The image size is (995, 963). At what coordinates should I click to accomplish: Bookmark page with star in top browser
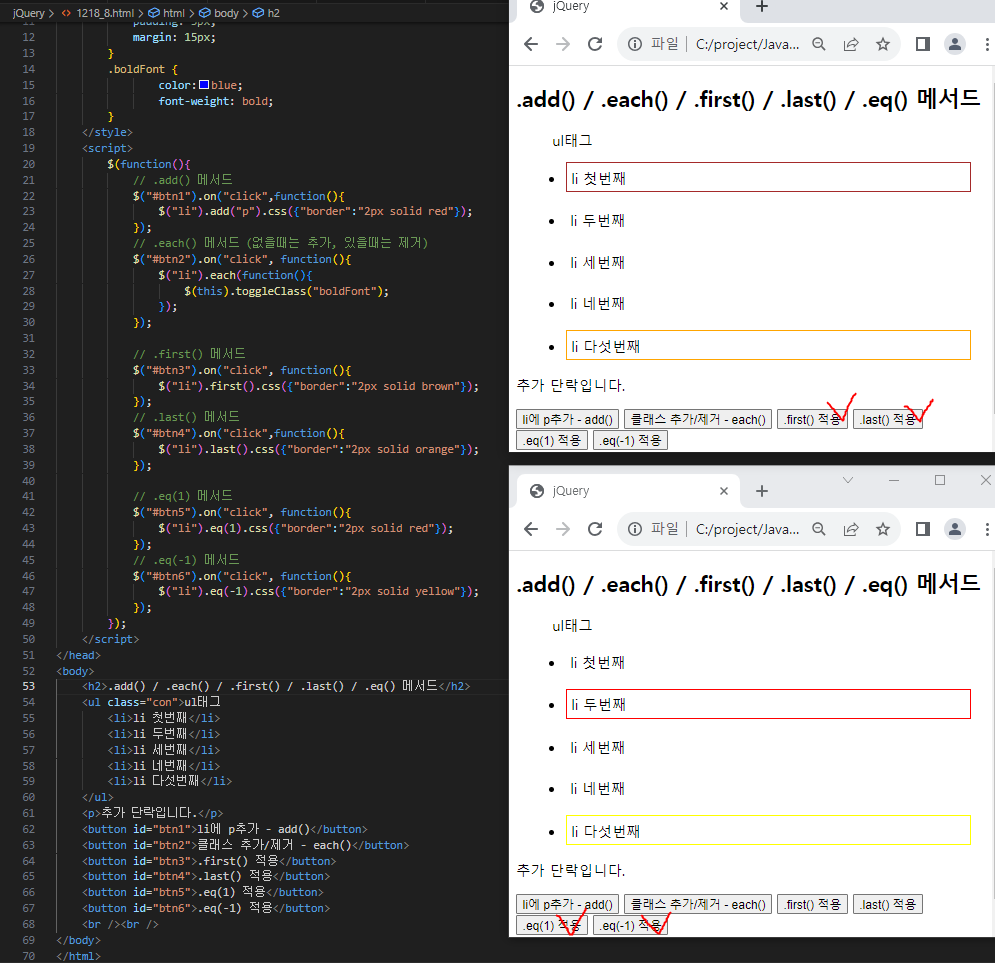(883, 44)
